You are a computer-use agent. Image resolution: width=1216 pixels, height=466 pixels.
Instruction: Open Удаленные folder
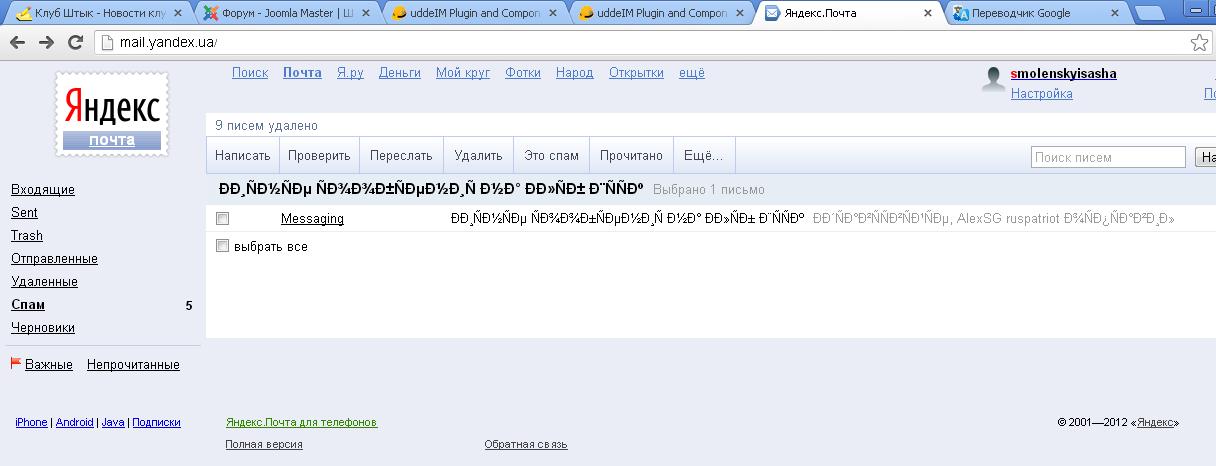(44, 282)
